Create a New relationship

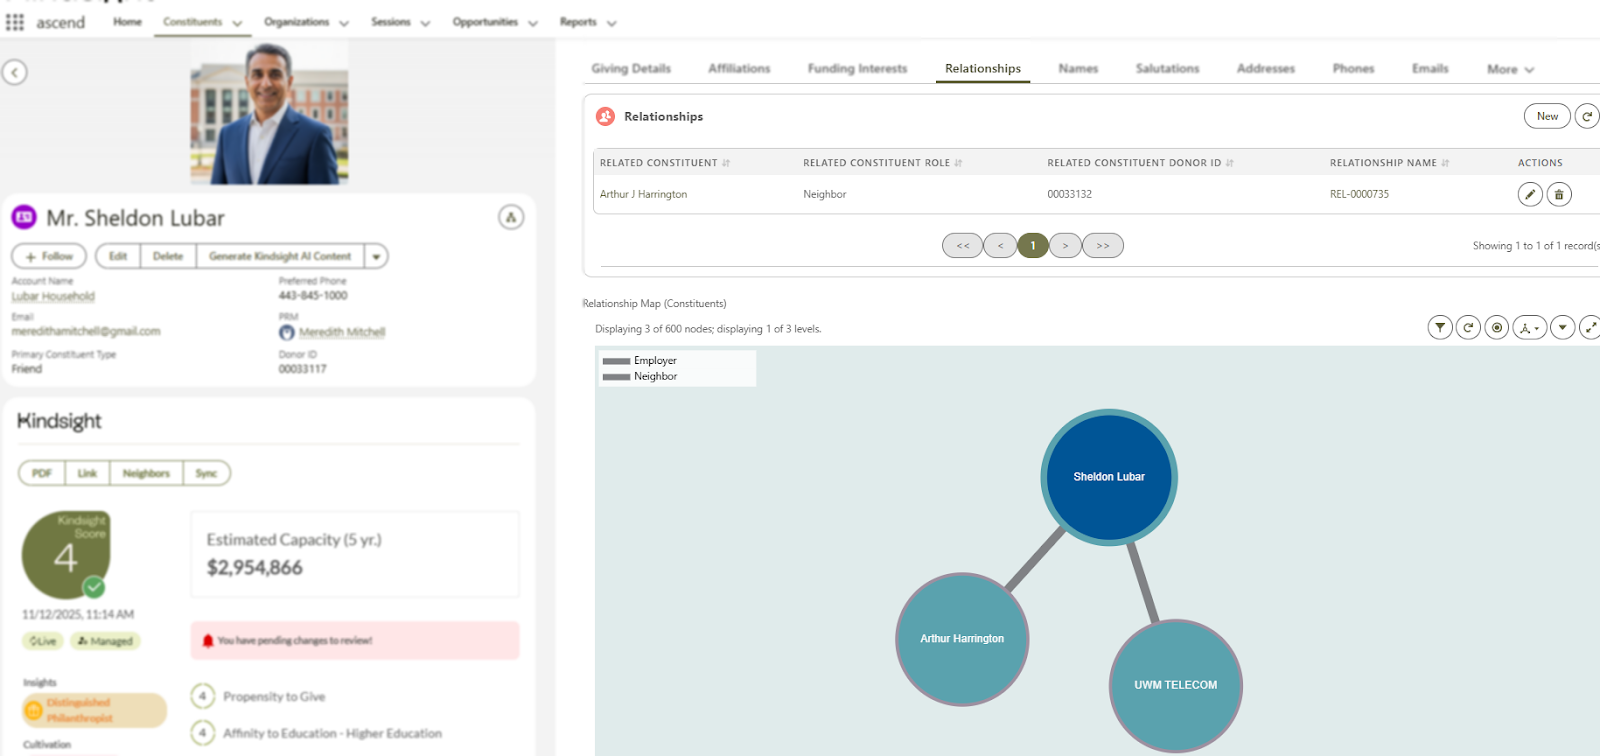point(1547,116)
